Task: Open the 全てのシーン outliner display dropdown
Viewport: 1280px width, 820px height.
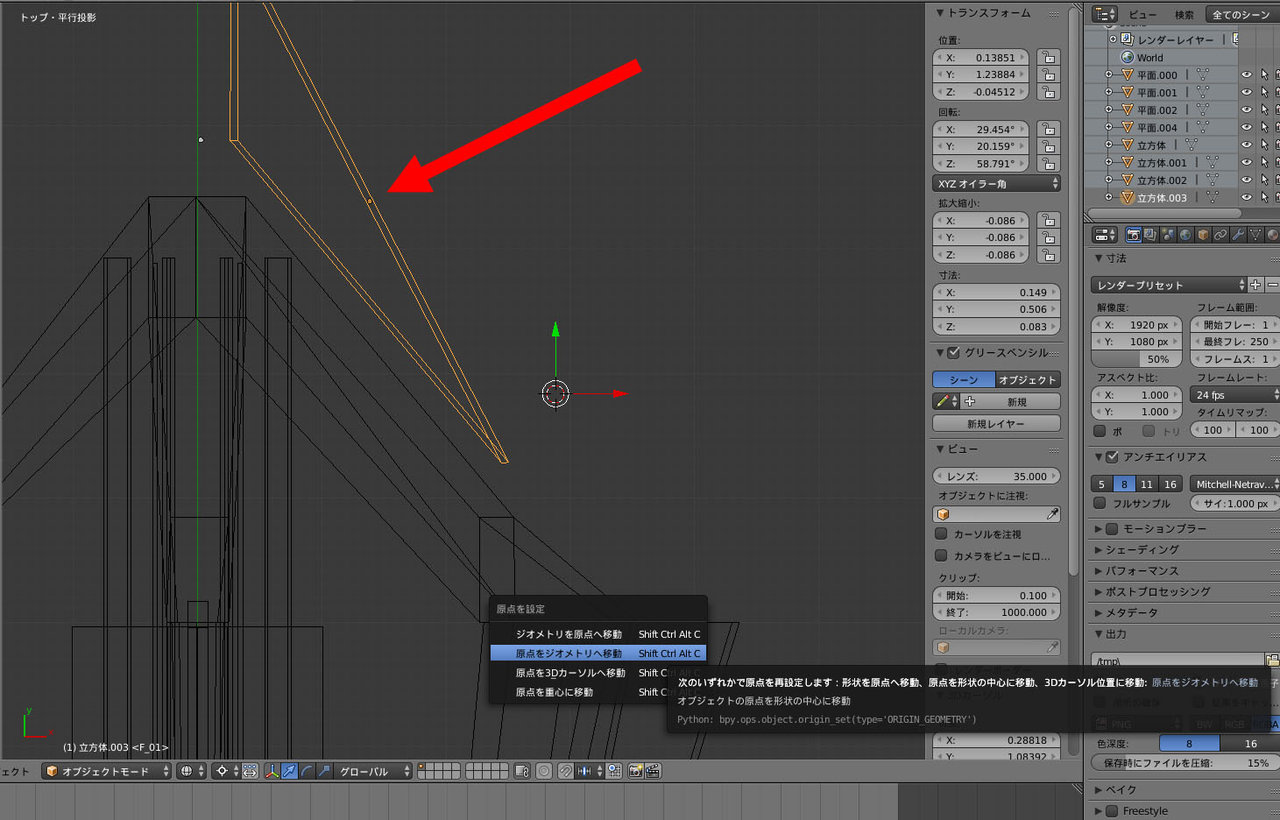Action: click(x=1242, y=14)
